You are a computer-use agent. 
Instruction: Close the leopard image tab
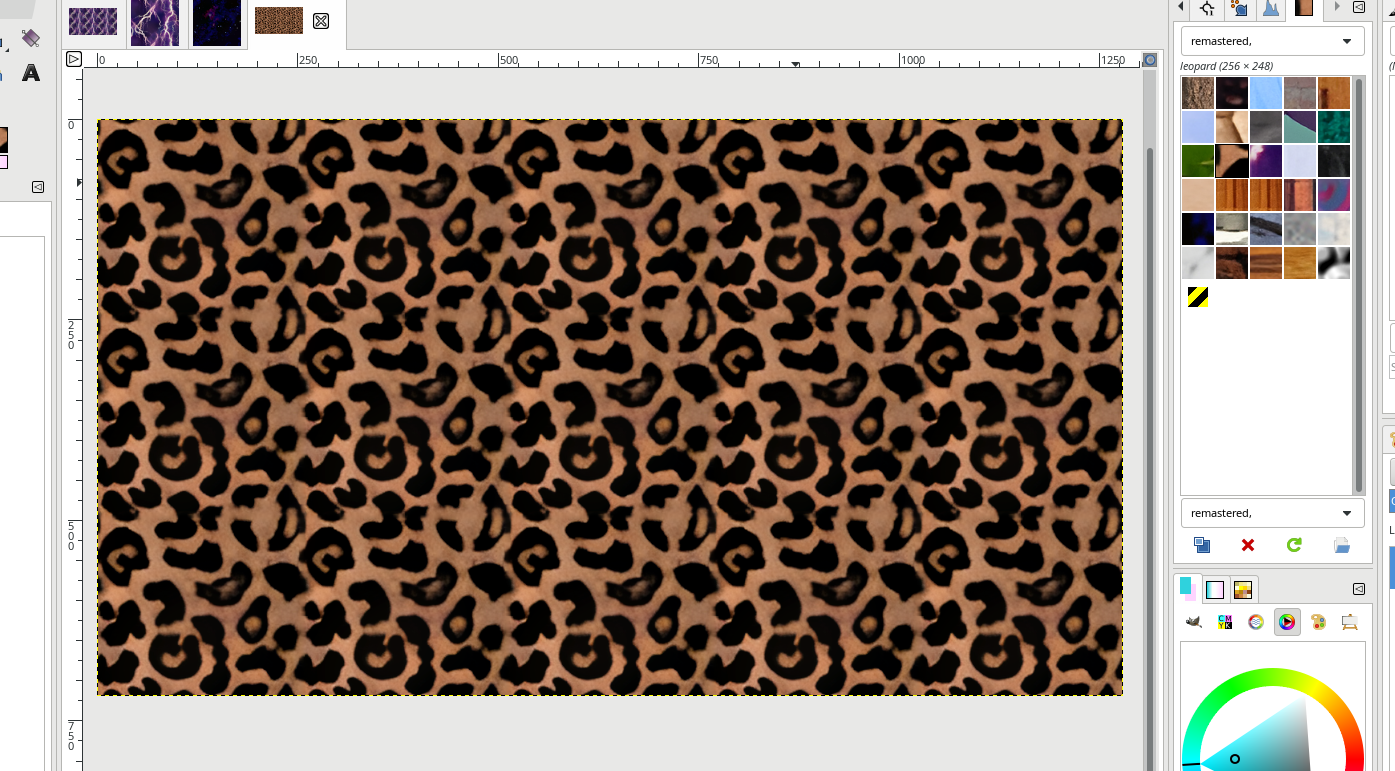click(x=321, y=21)
